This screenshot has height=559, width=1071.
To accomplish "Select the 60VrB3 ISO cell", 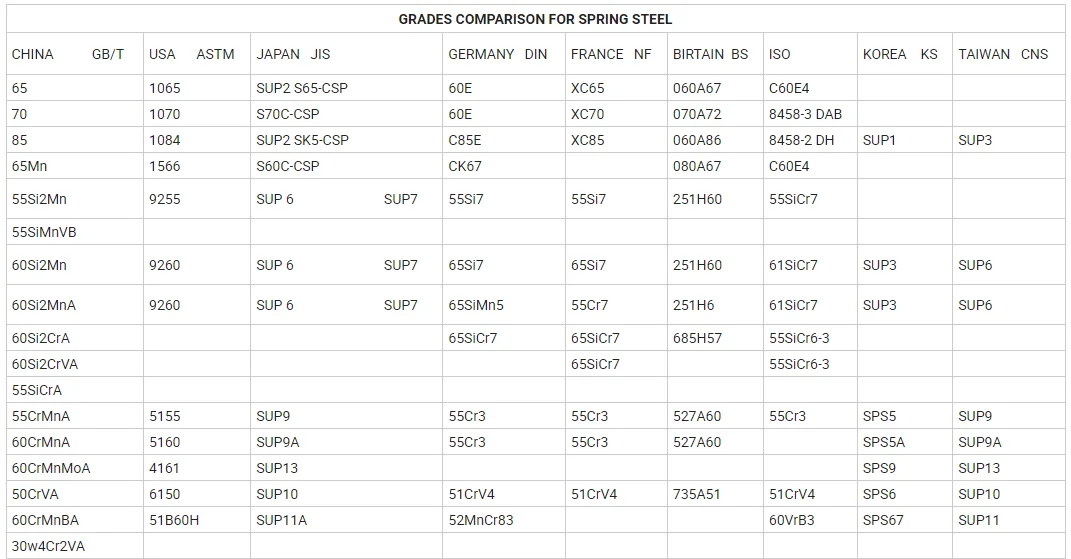I will click(x=810, y=520).
